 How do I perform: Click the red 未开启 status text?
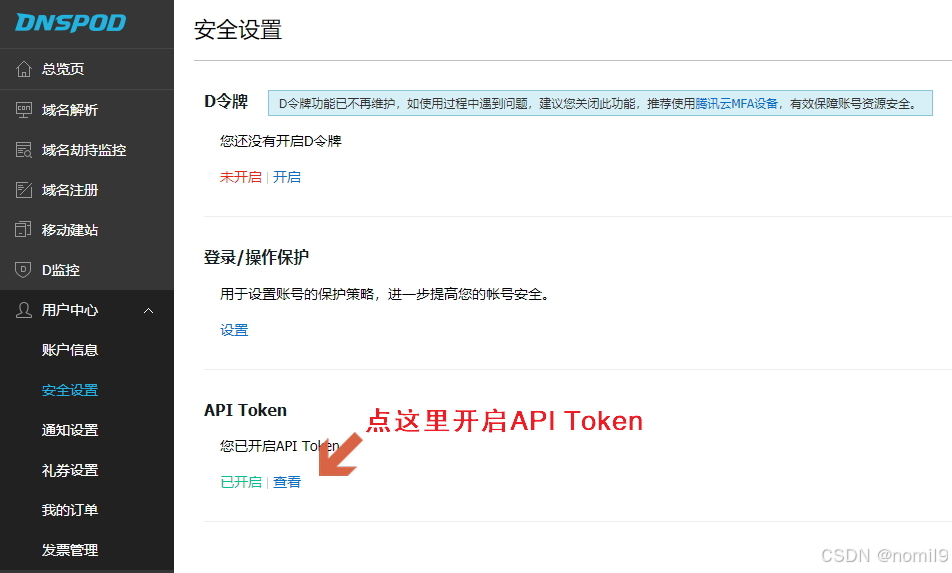coord(240,177)
